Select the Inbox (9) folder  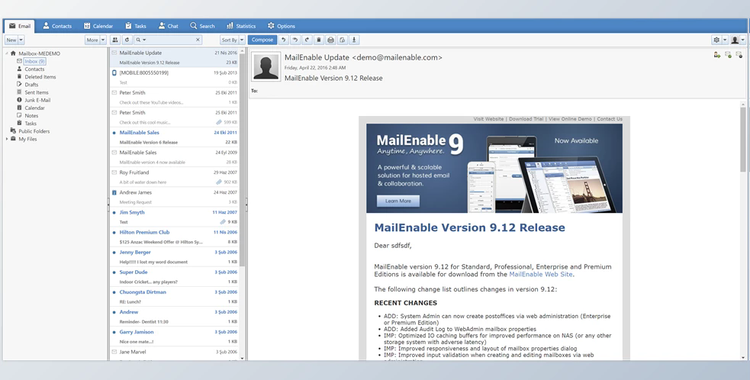tap(35, 61)
